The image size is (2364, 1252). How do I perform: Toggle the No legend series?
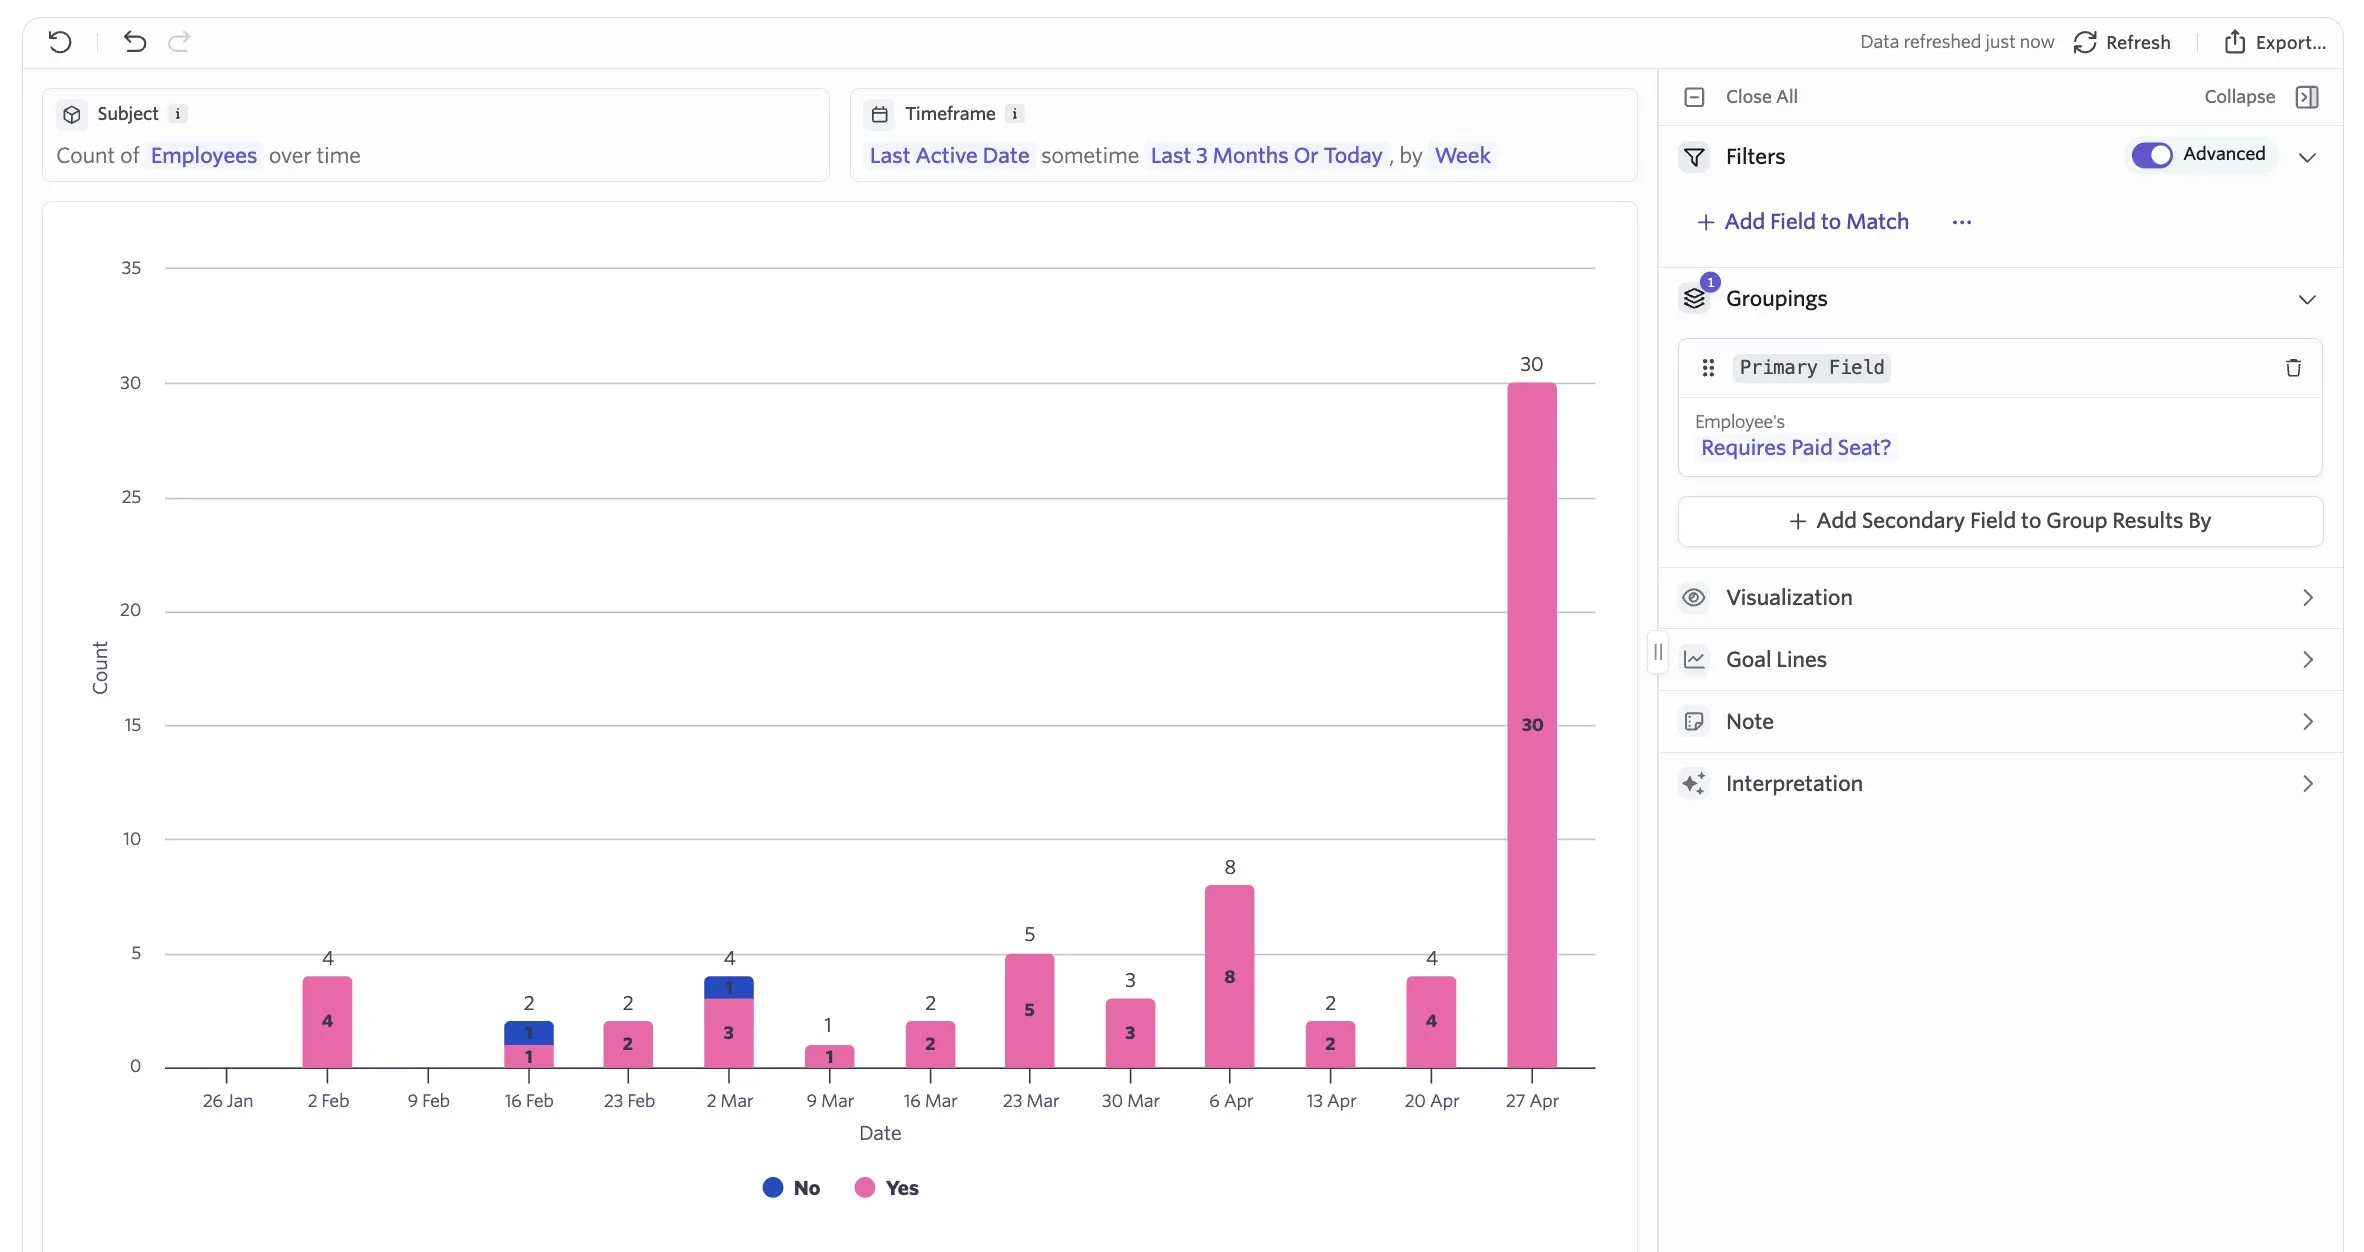(791, 1188)
